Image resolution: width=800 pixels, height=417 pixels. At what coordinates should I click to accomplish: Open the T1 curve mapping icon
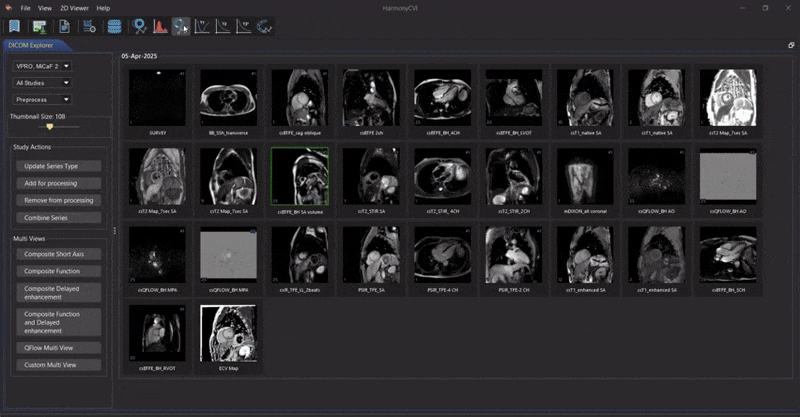click(x=203, y=27)
